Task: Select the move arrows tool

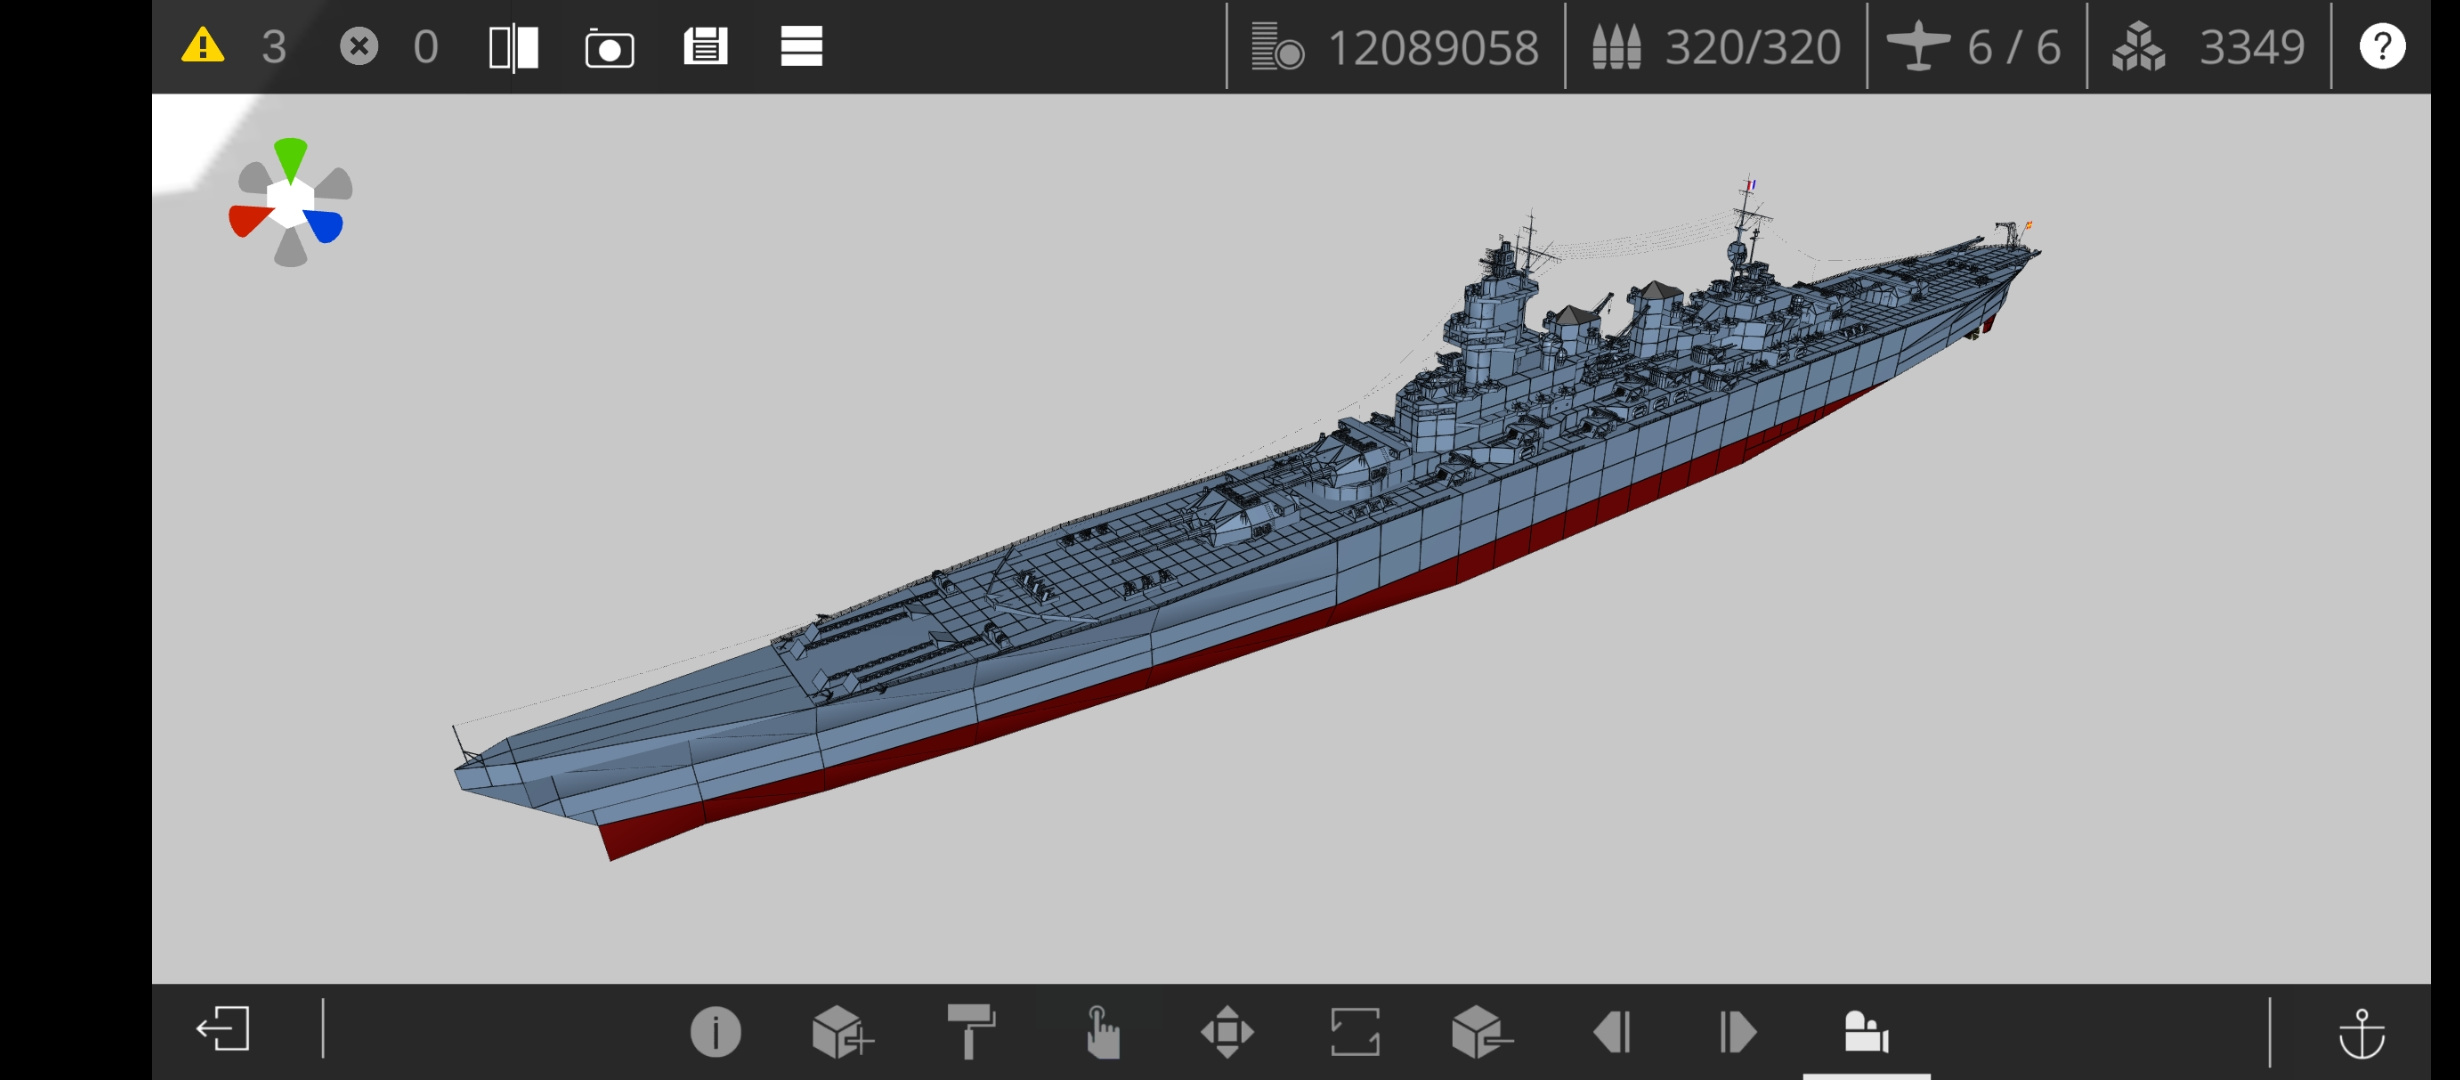Action: [x=1227, y=1032]
